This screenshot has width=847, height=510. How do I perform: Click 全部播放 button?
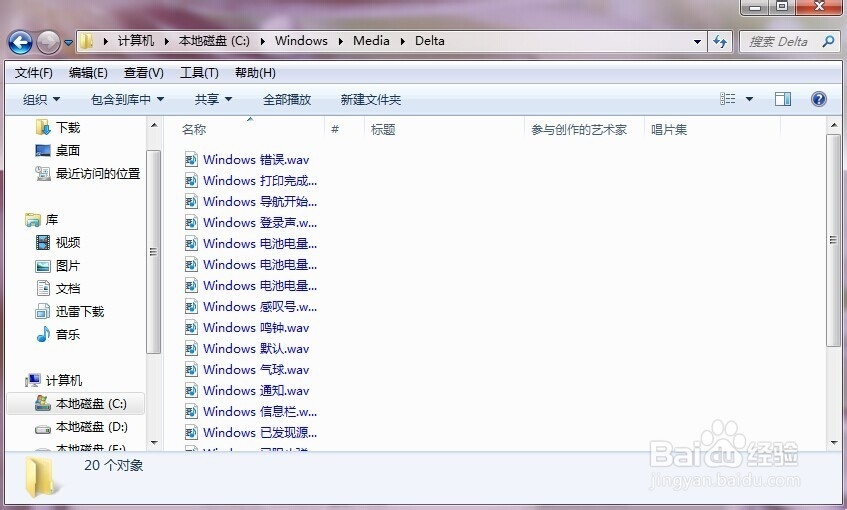pos(287,99)
